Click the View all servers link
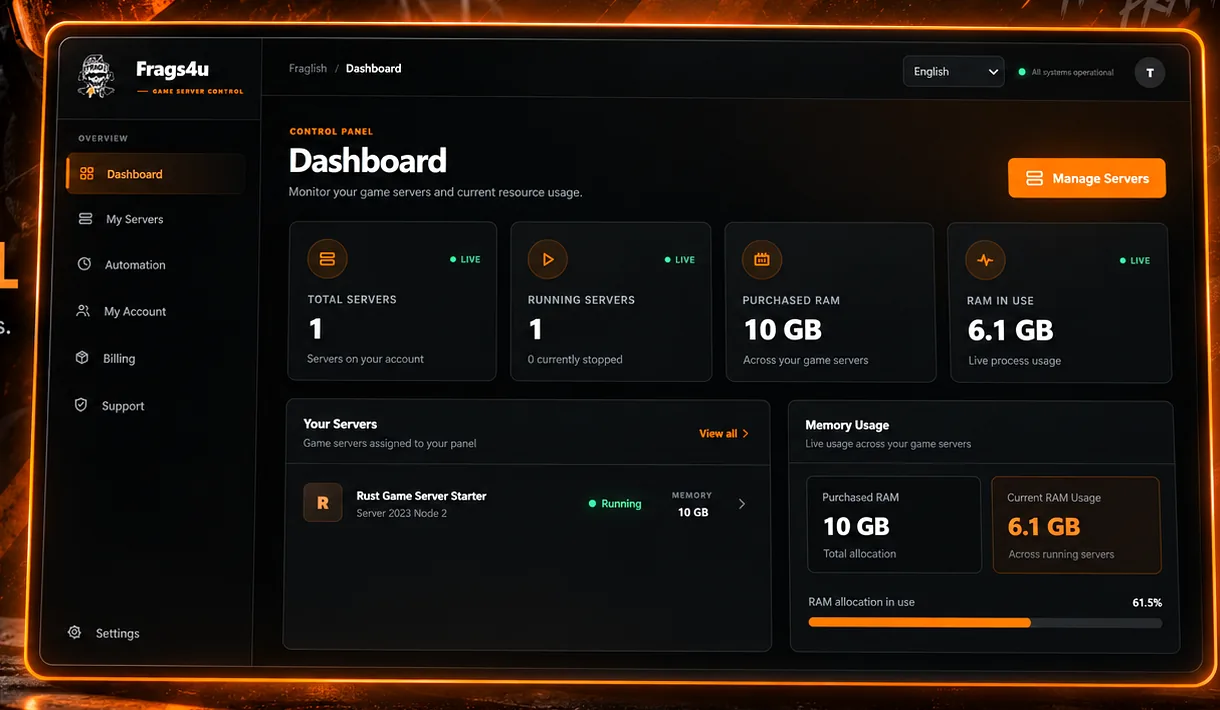The height and width of the screenshot is (710, 1220). coord(724,434)
